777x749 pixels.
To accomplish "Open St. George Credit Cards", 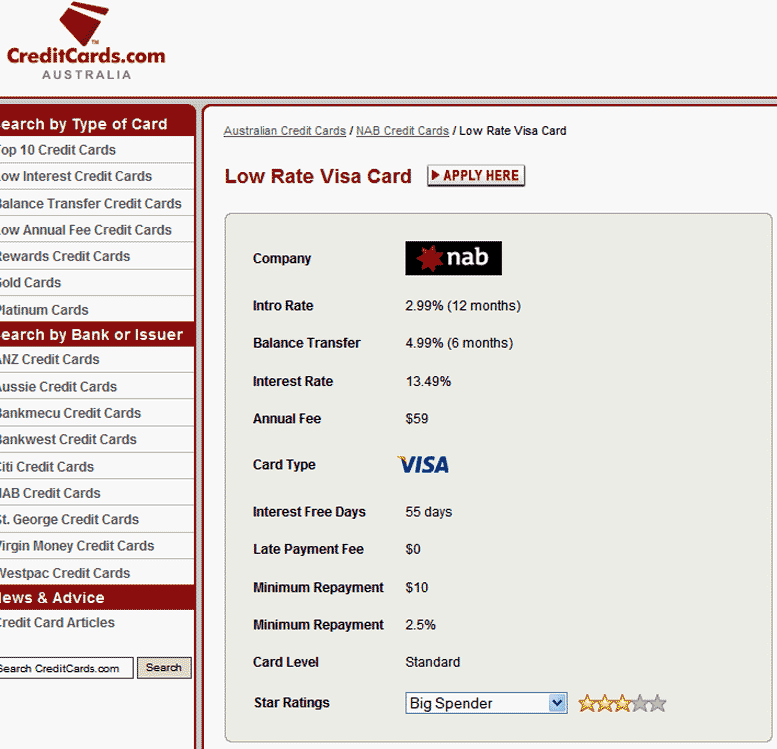I will tap(69, 519).
